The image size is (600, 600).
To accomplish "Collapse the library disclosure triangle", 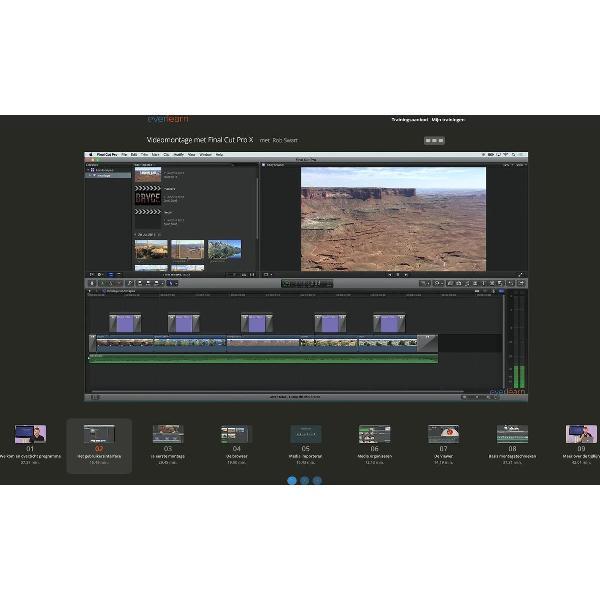I will pyautogui.click(x=88, y=170).
